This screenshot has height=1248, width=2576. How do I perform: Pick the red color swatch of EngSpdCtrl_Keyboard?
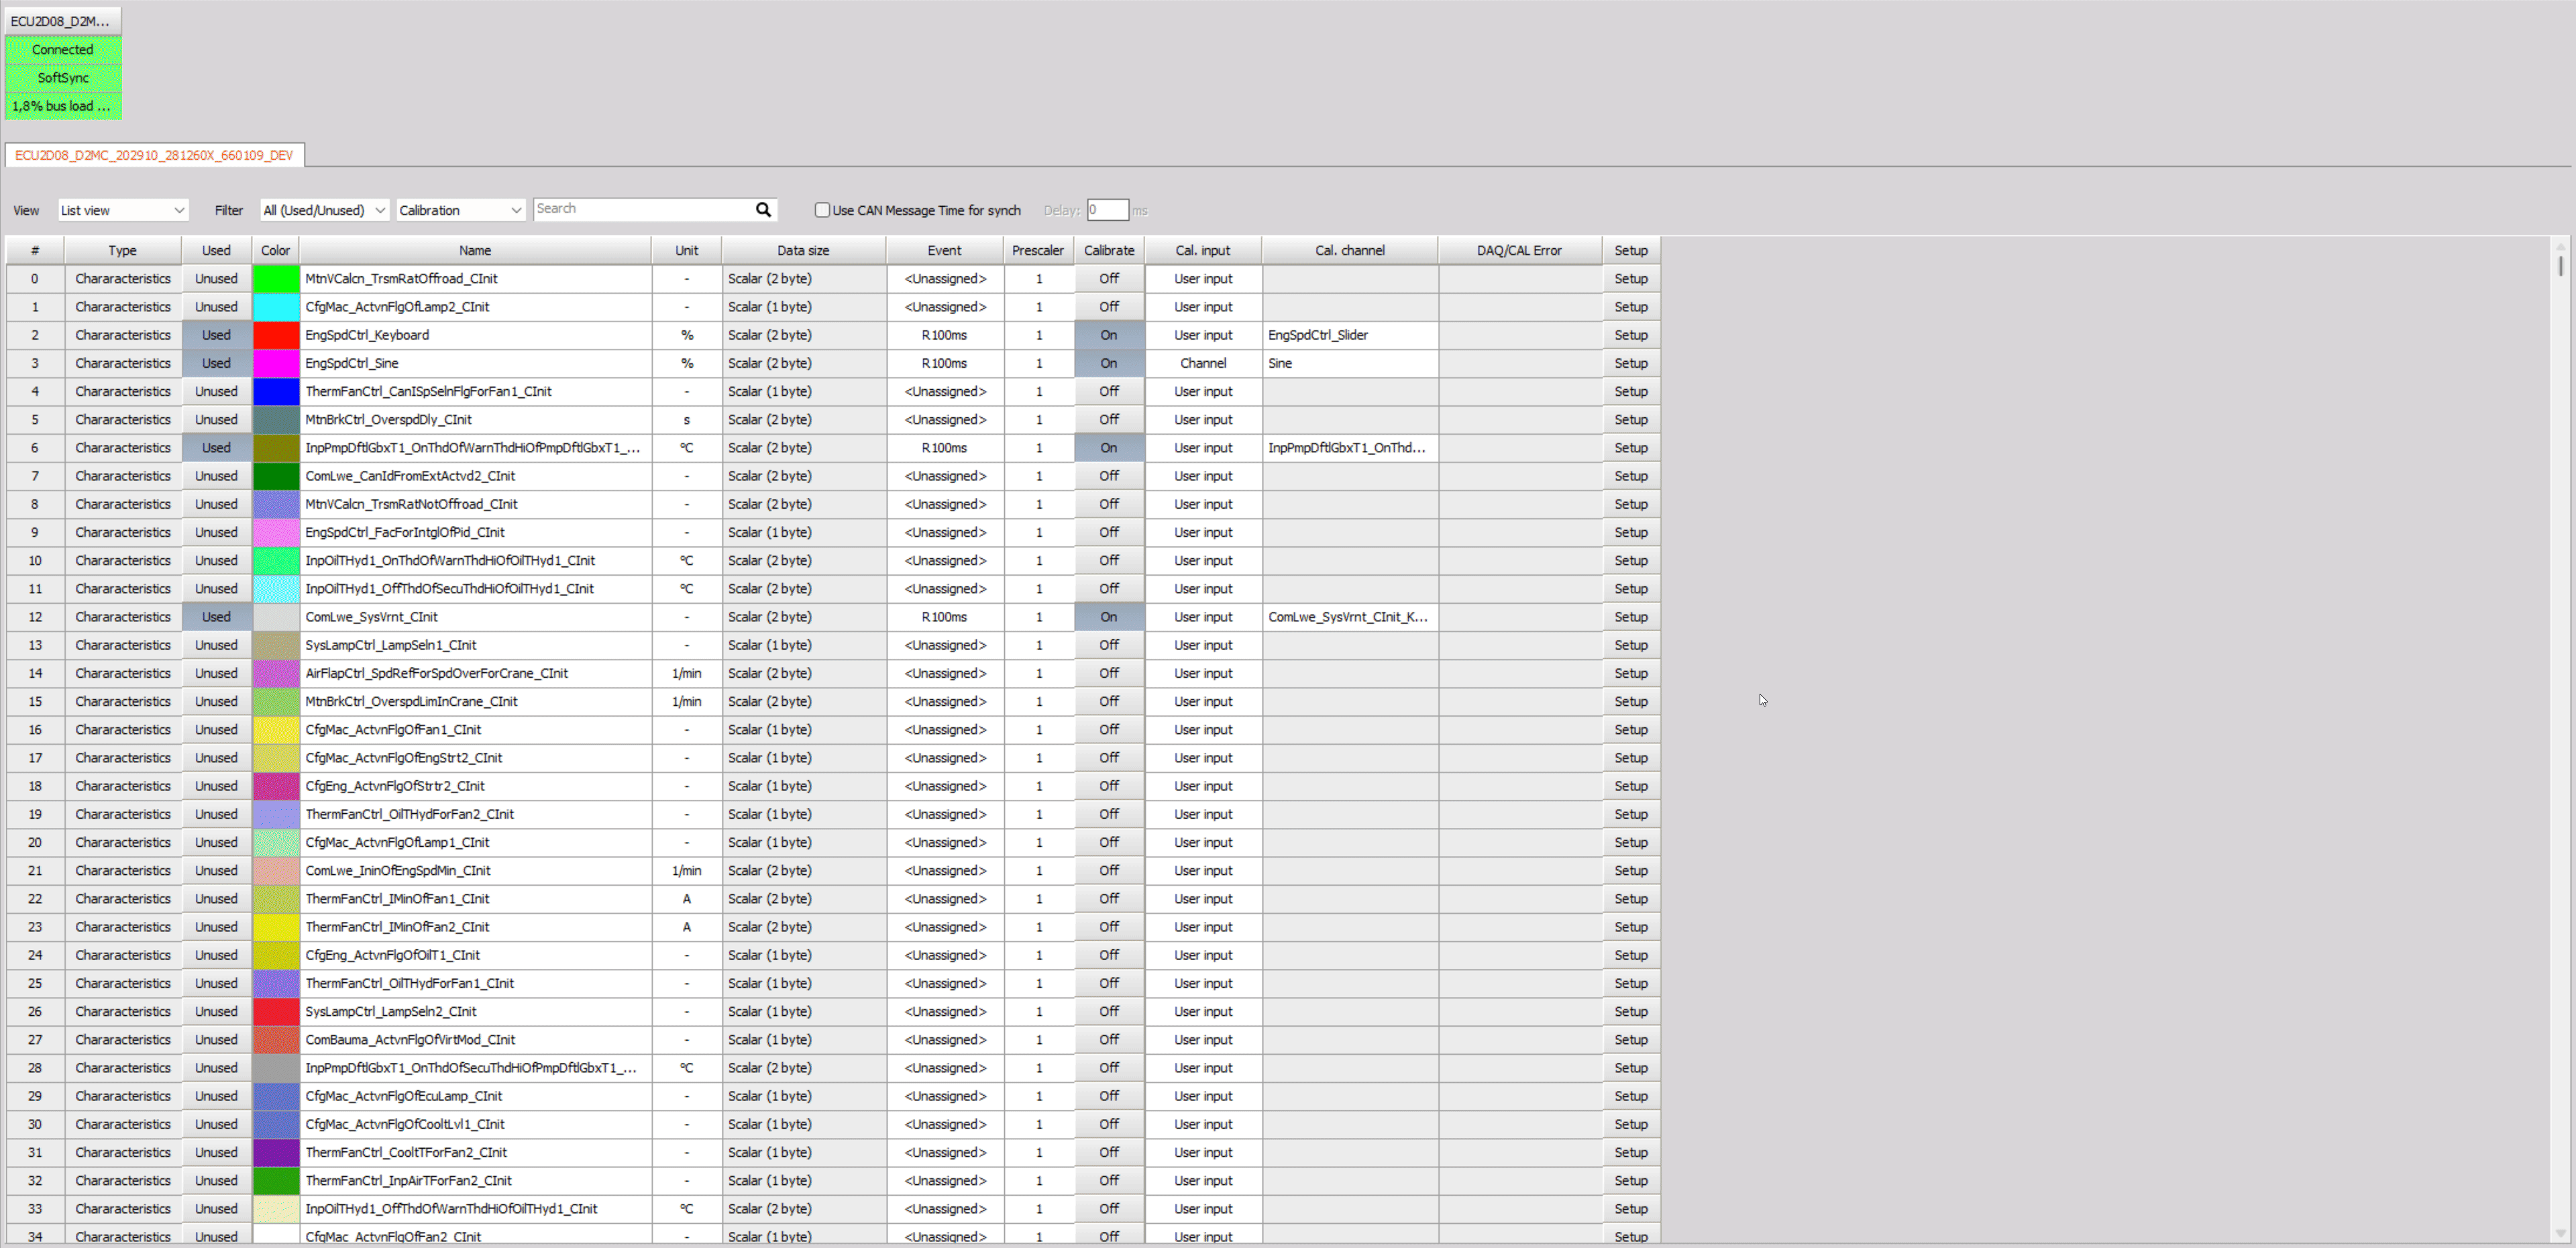pos(276,335)
